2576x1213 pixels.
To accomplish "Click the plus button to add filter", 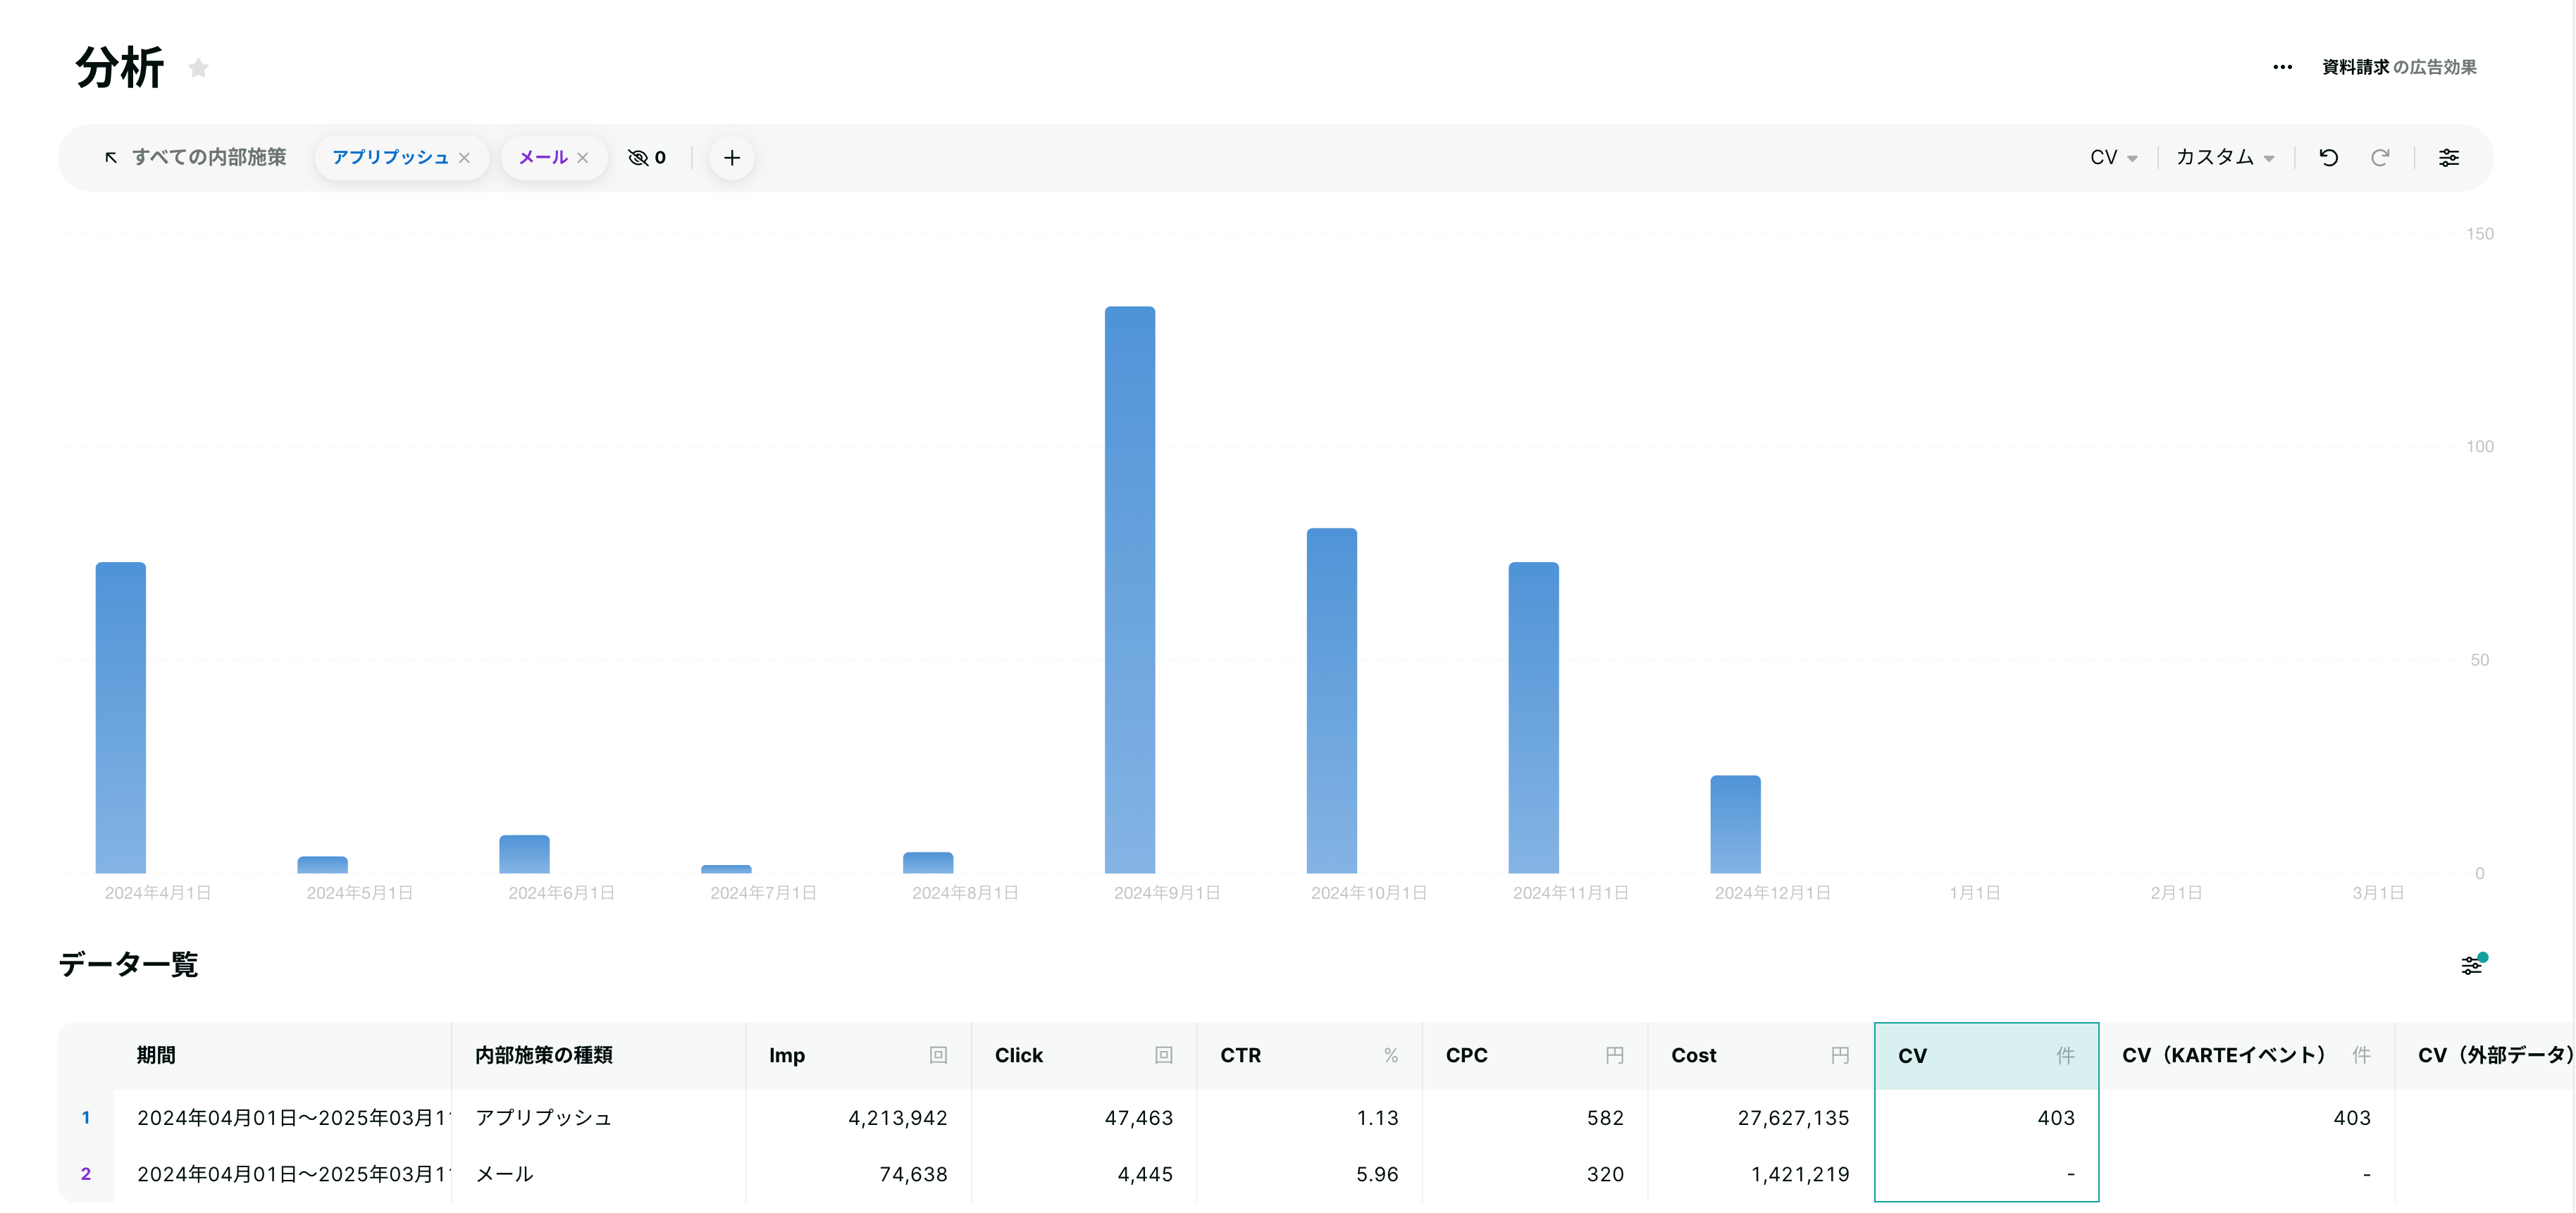I will pyautogui.click(x=732, y=157).
